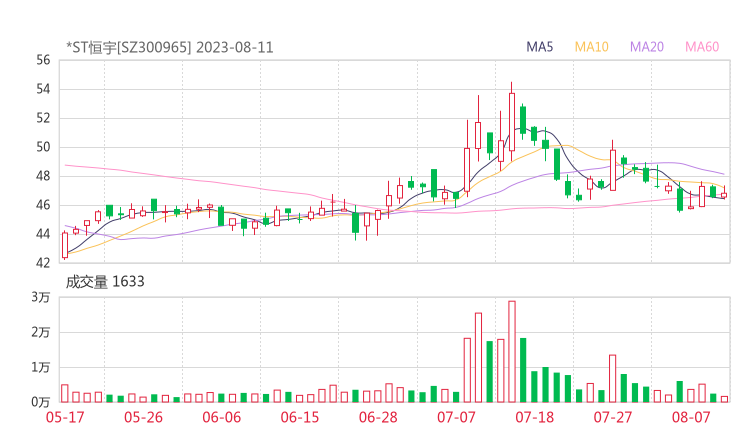740x440 pixels.
Task: Click the 0万 volume axis label
Action: click(x=41, y=402)
